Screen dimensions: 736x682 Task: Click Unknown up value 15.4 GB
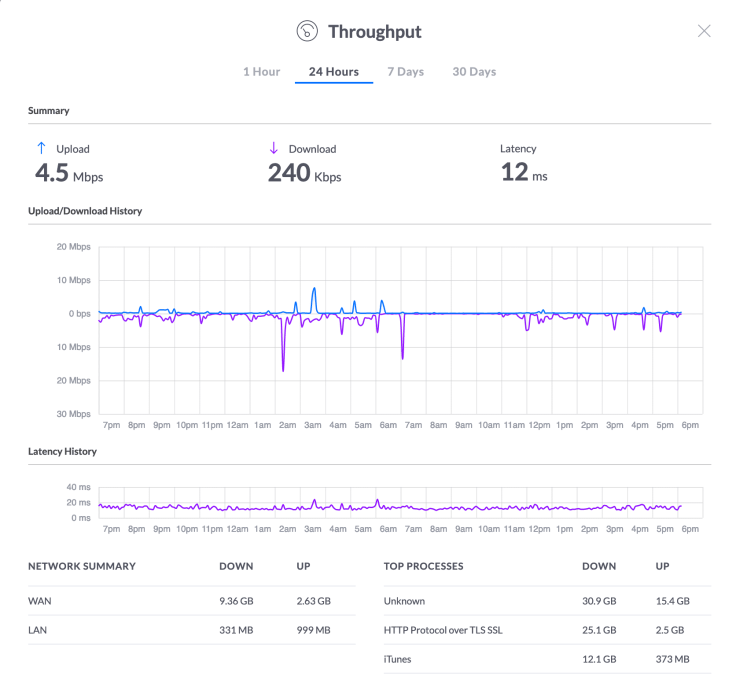tap(673, 601)
